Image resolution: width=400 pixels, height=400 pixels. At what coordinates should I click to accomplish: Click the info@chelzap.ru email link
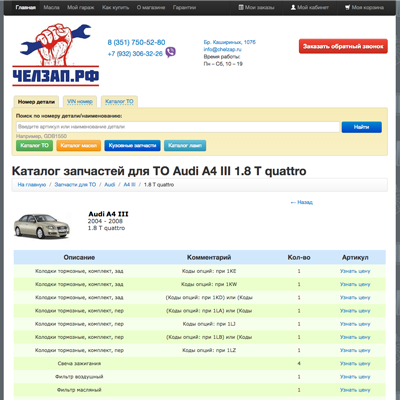coord(222,49)
